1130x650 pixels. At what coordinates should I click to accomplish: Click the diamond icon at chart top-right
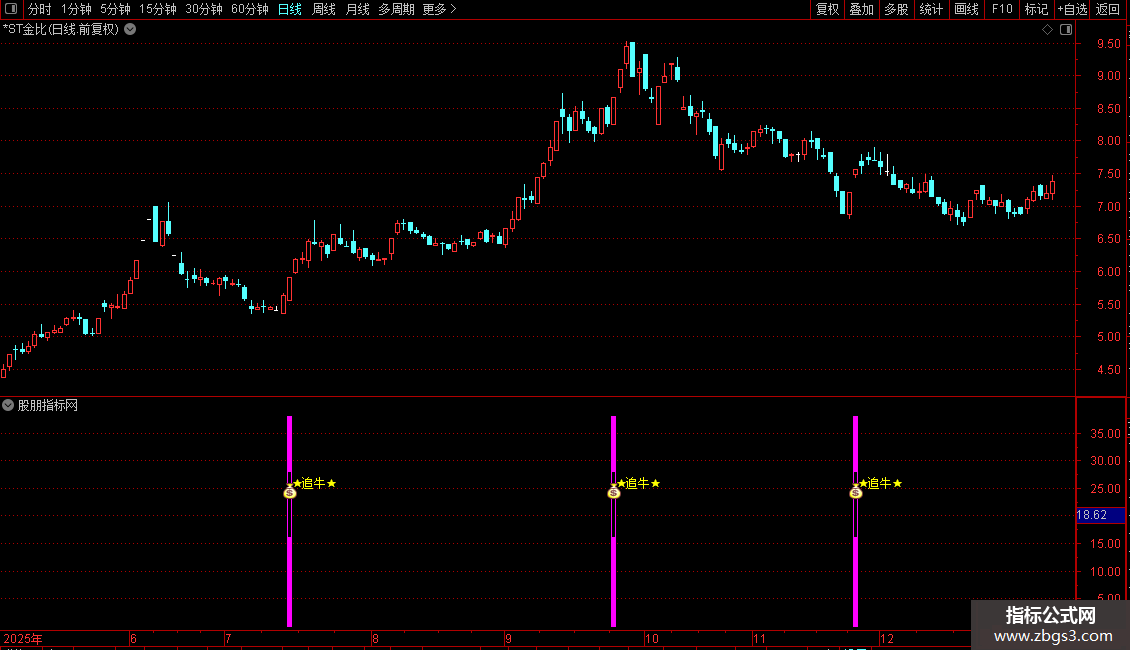[x=1048, y=29]
